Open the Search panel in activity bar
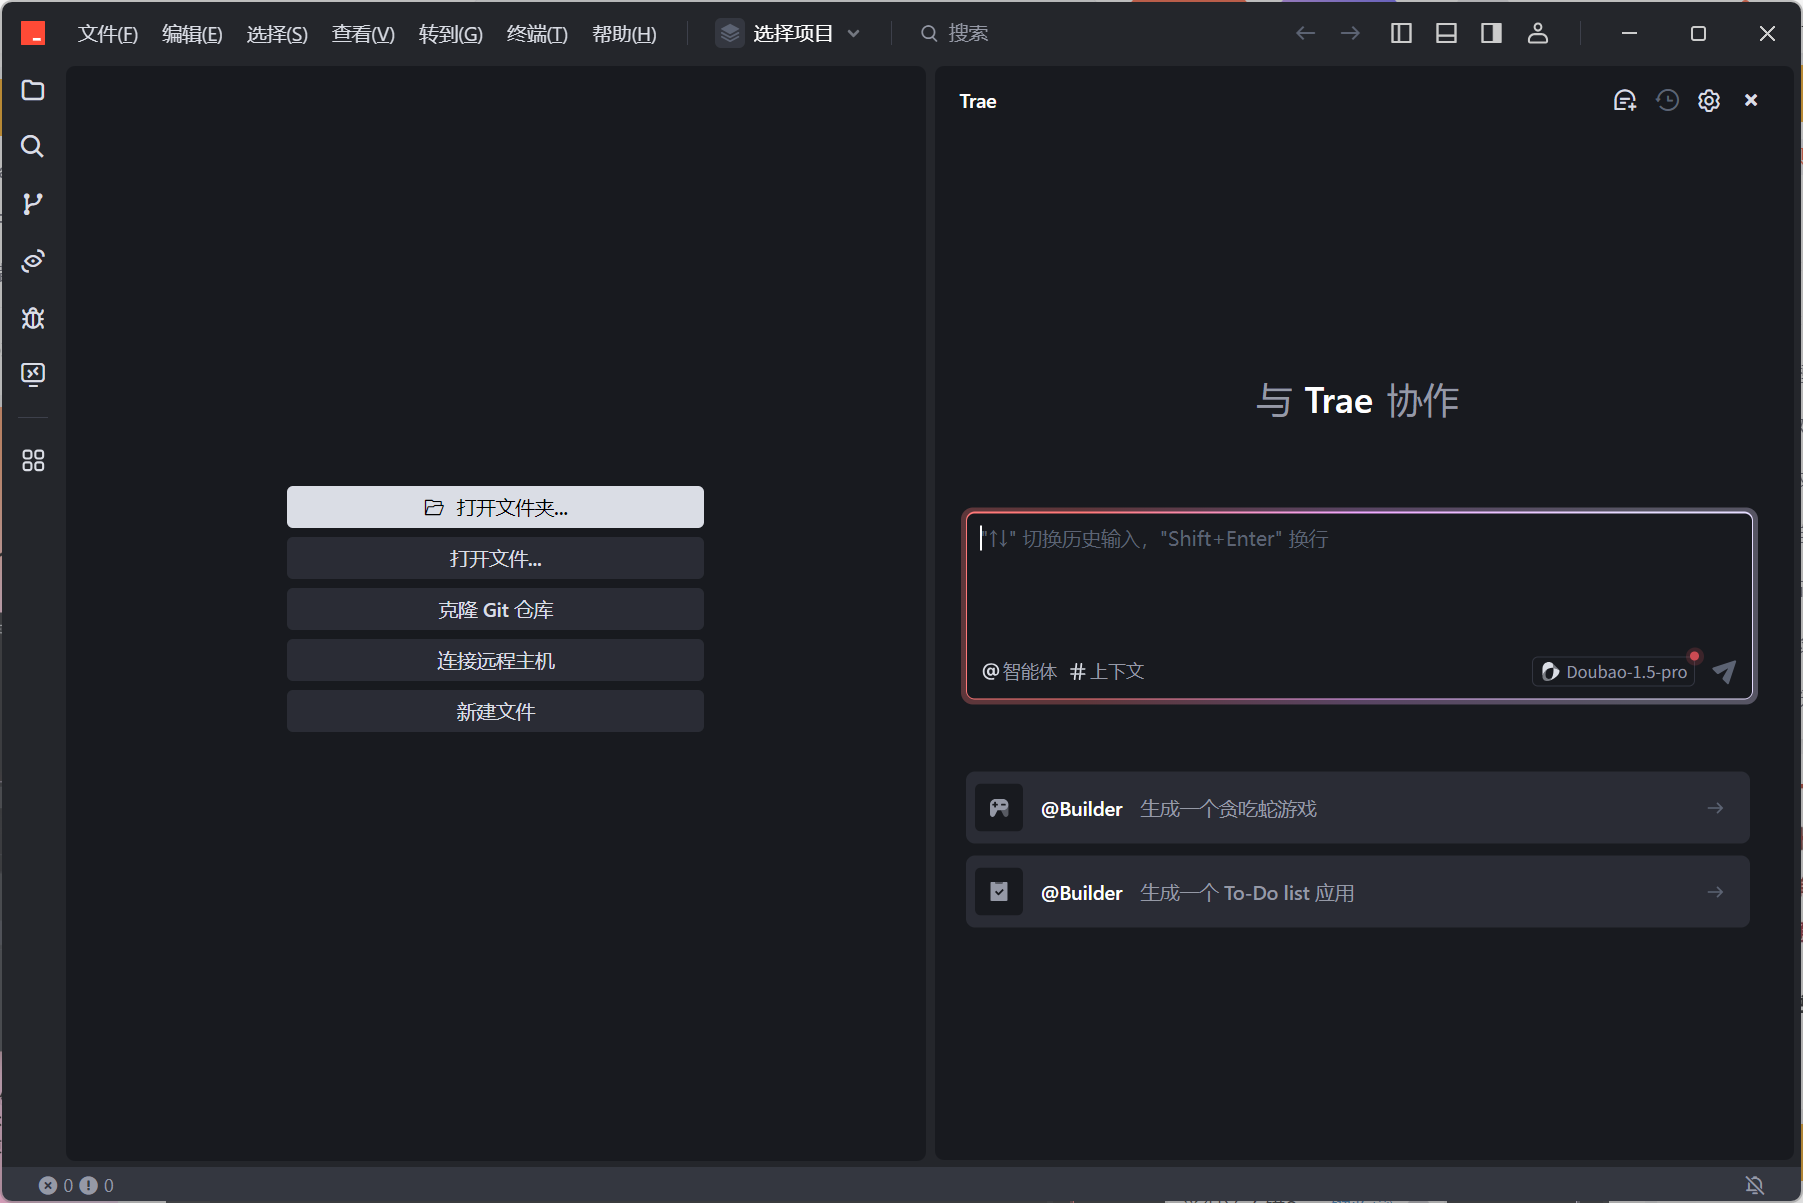The width and height of the screenshot is (1803, 1203). coord(33,147)
